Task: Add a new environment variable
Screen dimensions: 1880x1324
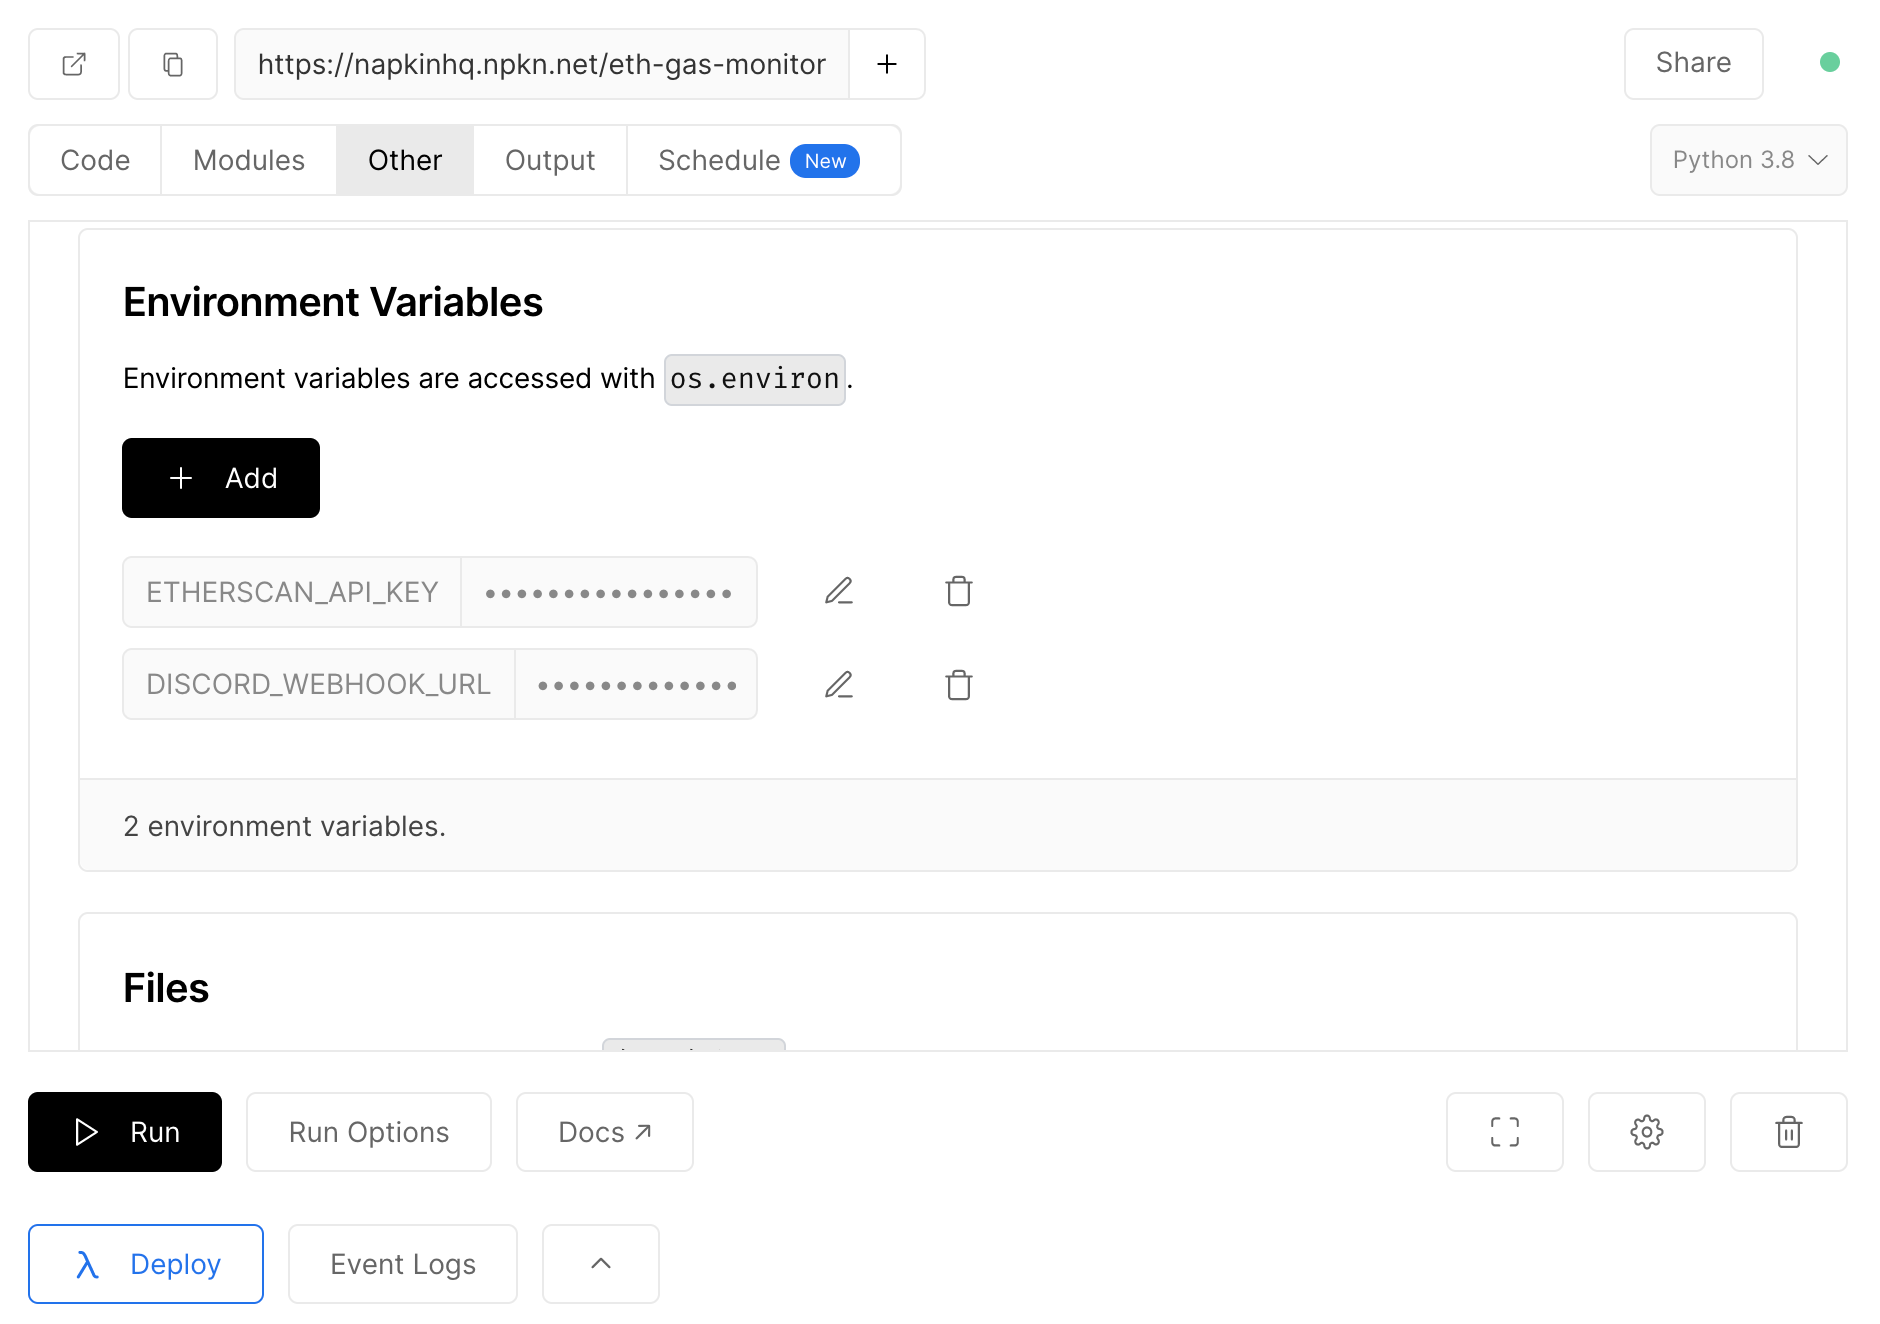Action: (x=221, y=478)
